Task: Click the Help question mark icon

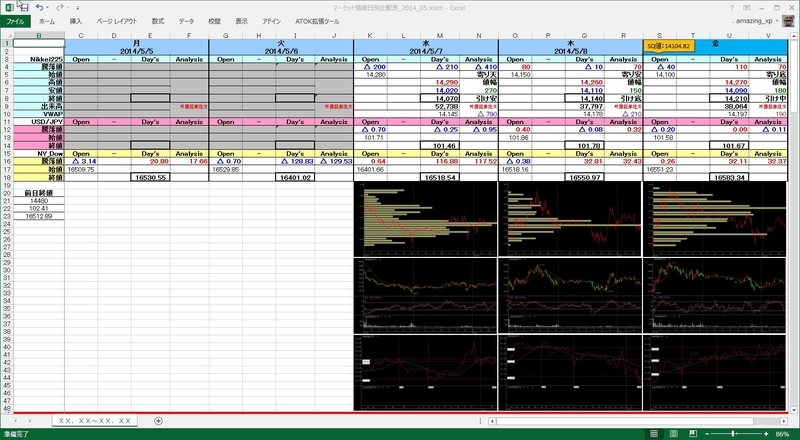Action: (x=732, y=8)
